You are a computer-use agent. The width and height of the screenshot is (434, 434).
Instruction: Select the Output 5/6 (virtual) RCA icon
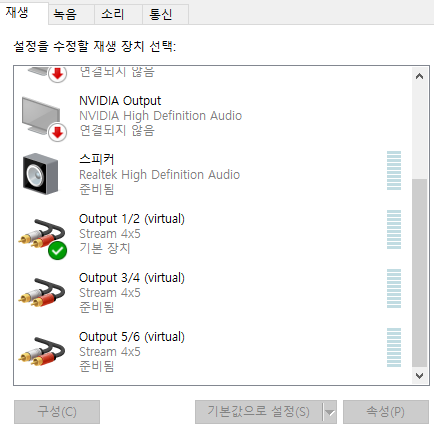click(x=42, y=352)
